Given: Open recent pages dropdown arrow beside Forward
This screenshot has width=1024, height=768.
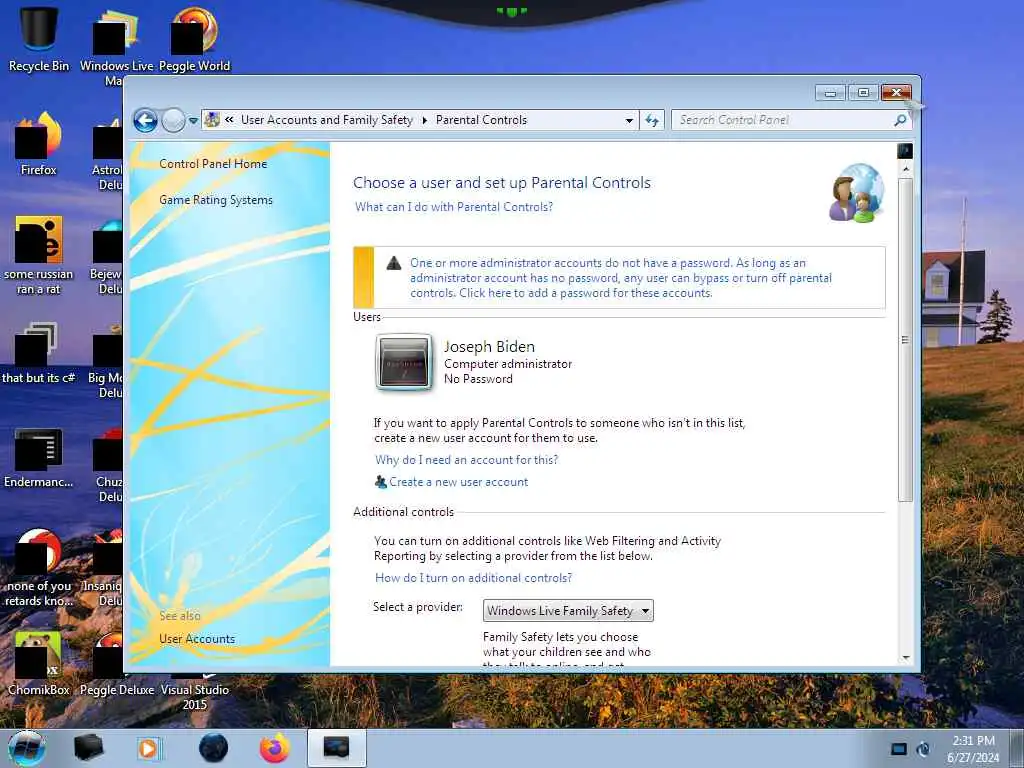Looking at the screenshot, I should pos(193,120).
